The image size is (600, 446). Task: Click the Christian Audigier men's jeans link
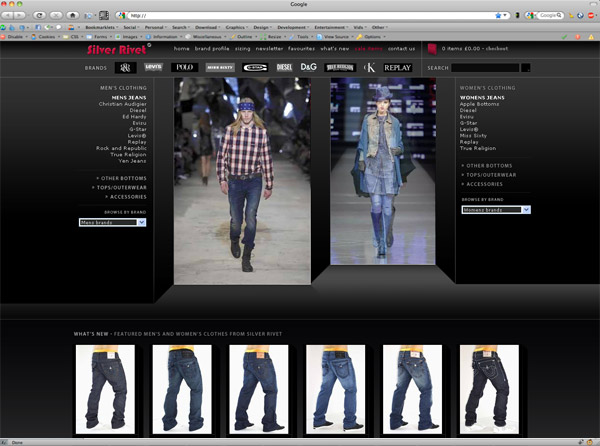coord(123,104)
